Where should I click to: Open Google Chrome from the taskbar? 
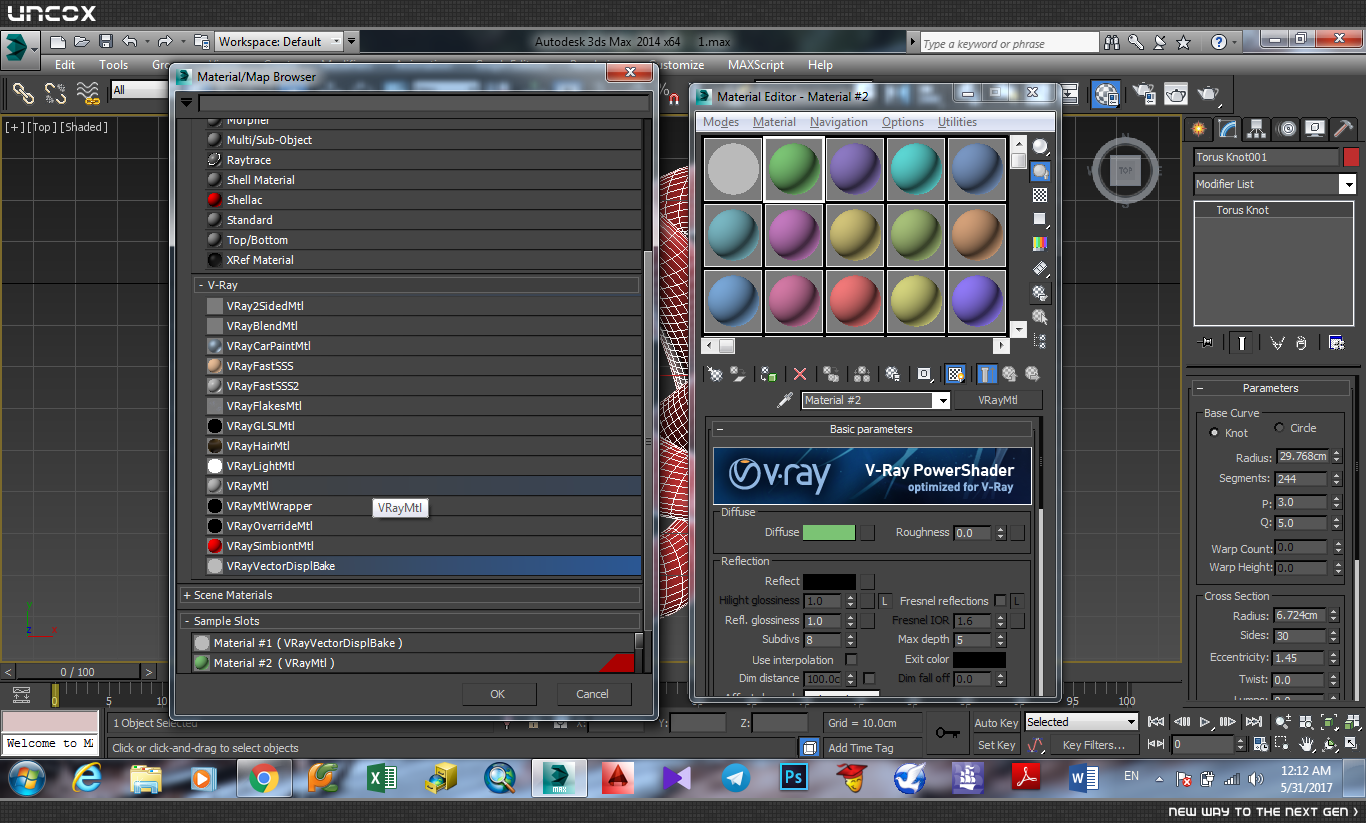(x=263, y=778)
